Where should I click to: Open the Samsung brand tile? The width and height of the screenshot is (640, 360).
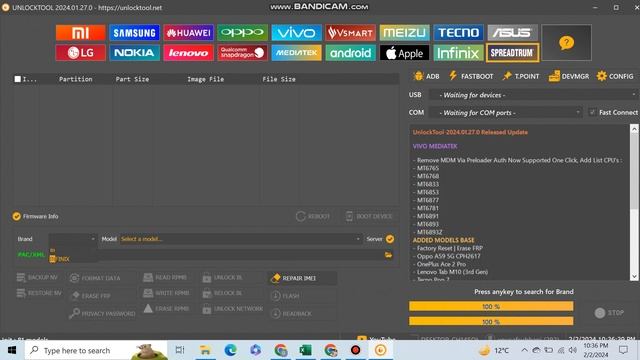pyautogui.click(x=134, y=33)
